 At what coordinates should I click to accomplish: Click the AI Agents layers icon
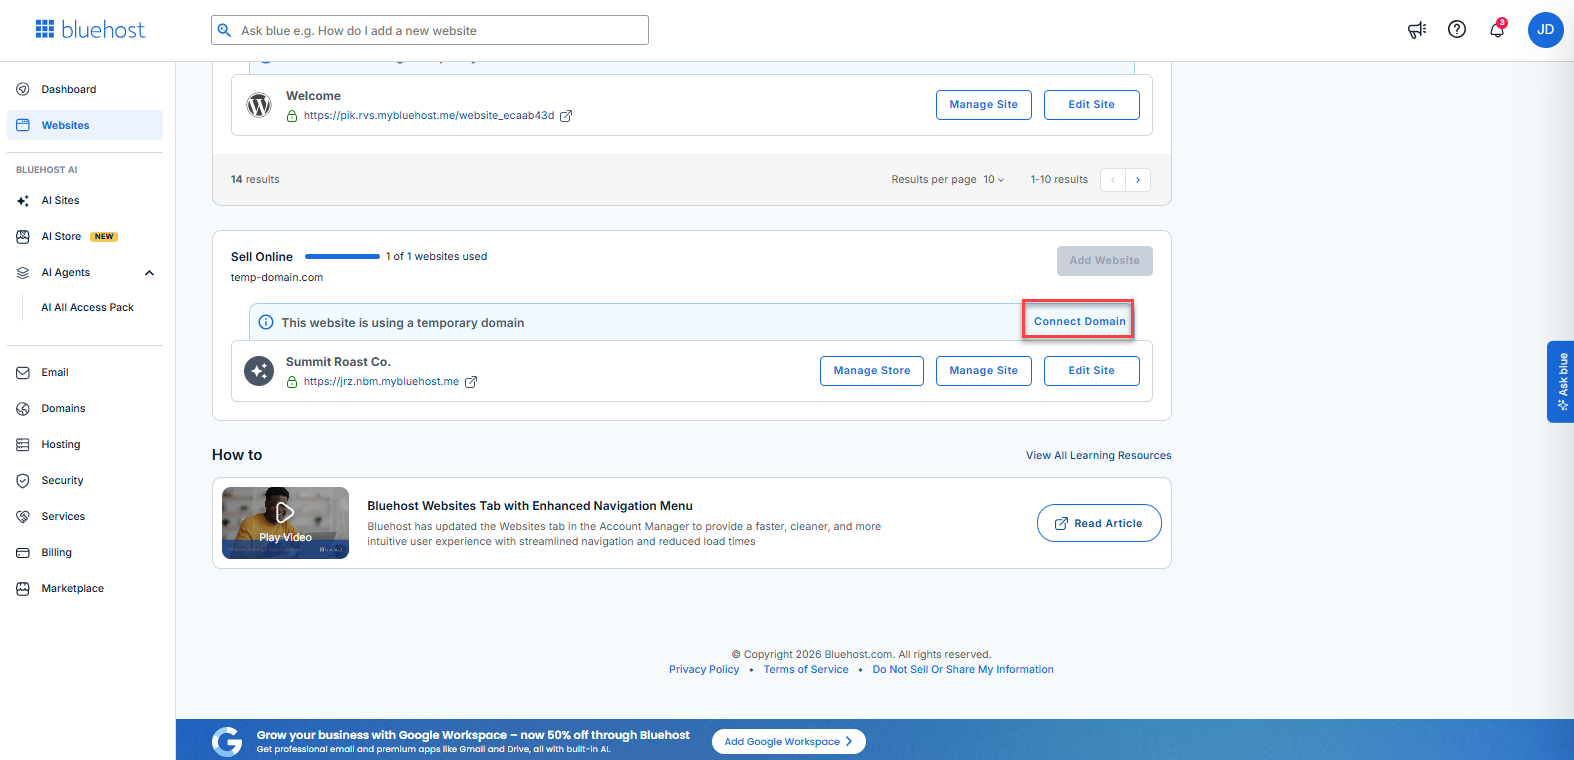23,273
